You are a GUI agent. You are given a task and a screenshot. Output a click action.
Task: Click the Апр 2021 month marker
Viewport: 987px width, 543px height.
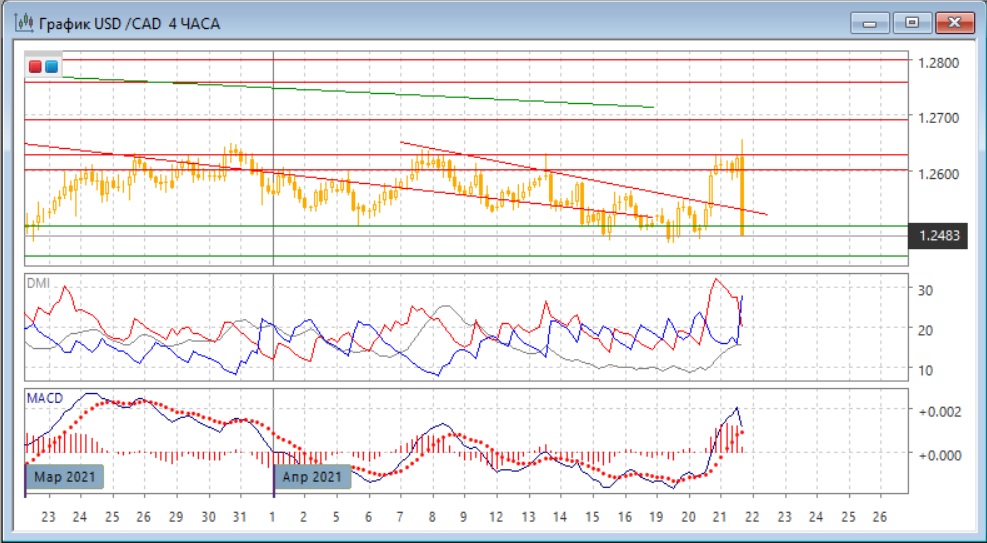[314, 477]
